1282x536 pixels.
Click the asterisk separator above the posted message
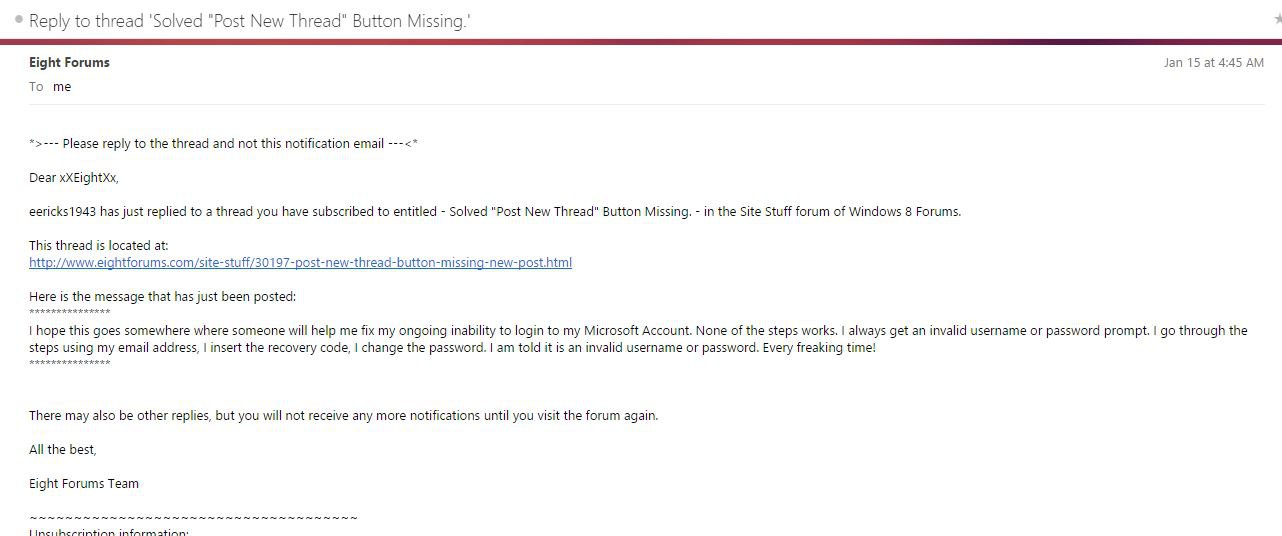pyautogui.click(x=70, y=313)
